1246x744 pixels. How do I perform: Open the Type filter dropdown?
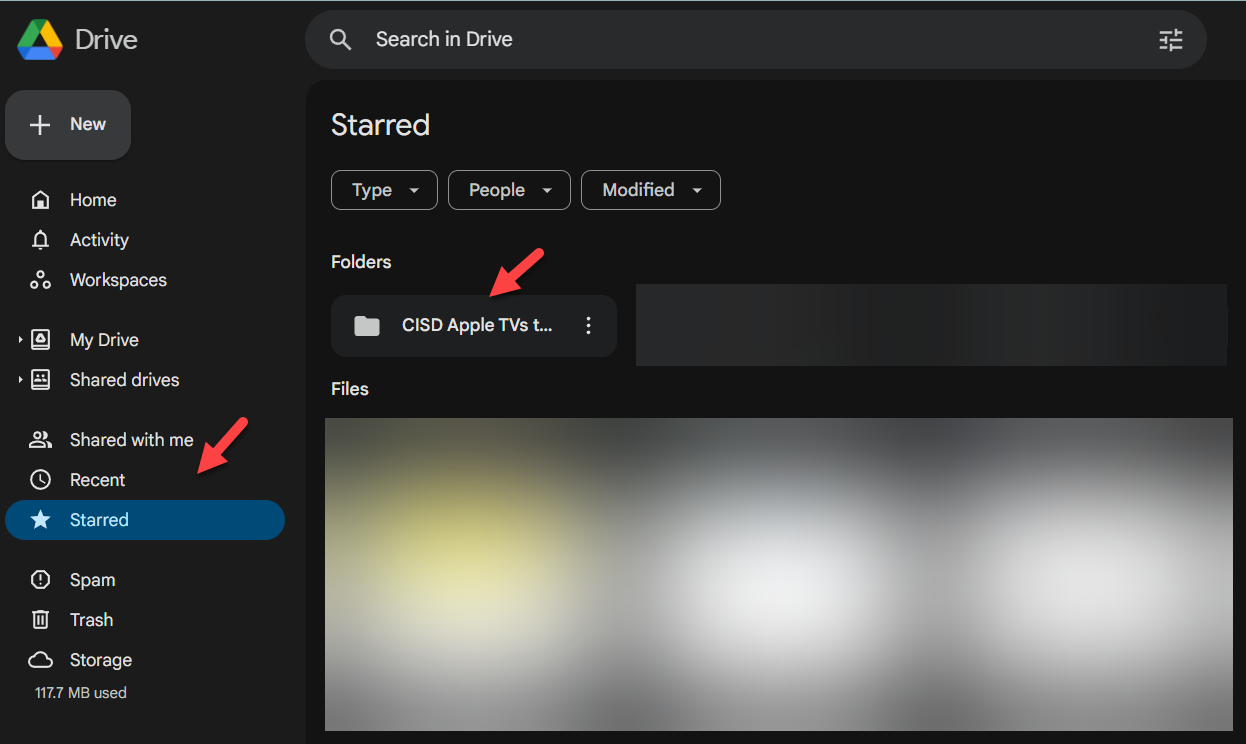384,190
